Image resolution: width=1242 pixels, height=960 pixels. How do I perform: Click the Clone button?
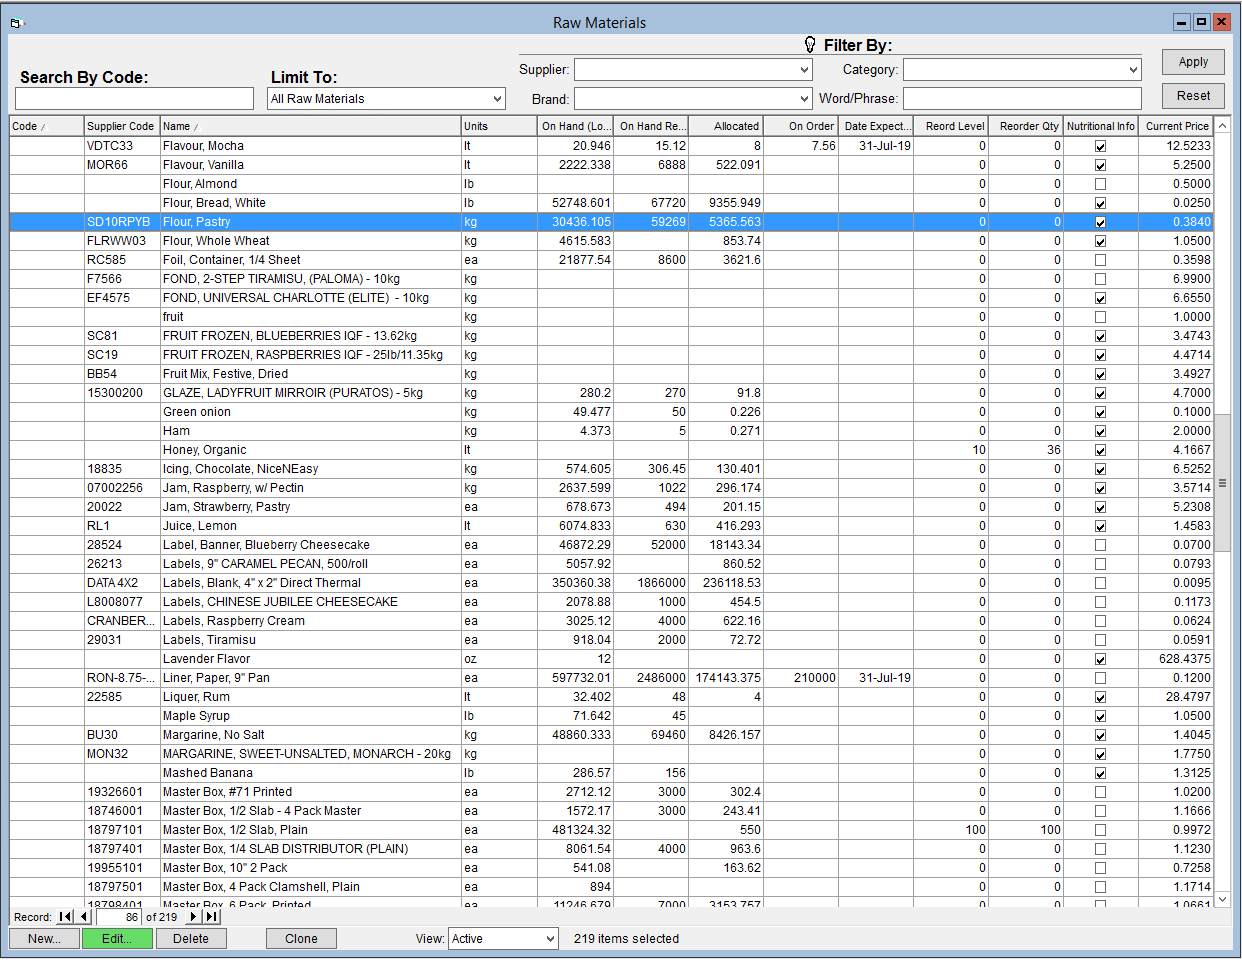click(301, 939)
